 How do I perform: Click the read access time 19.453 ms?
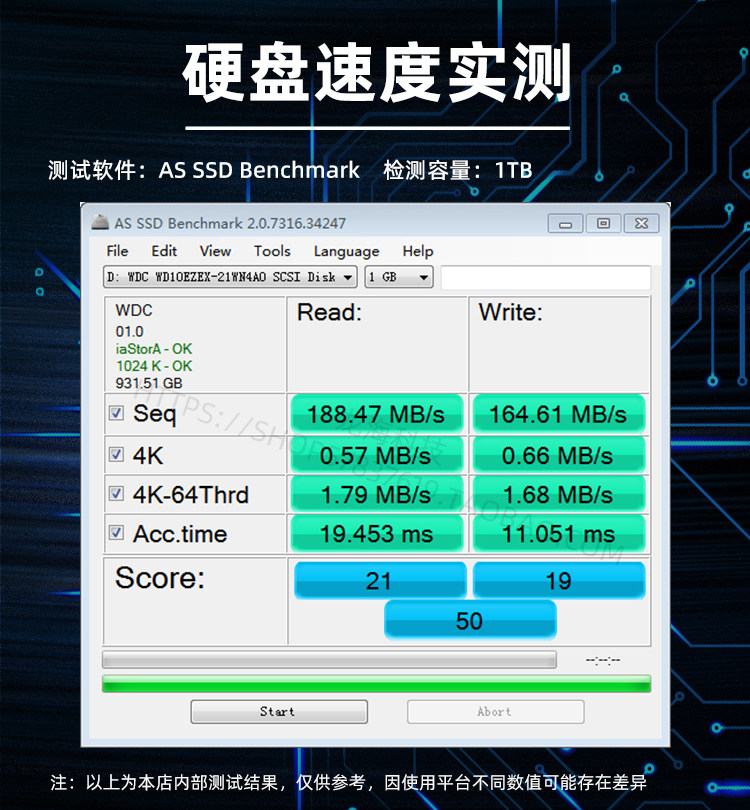coord(377,534)
